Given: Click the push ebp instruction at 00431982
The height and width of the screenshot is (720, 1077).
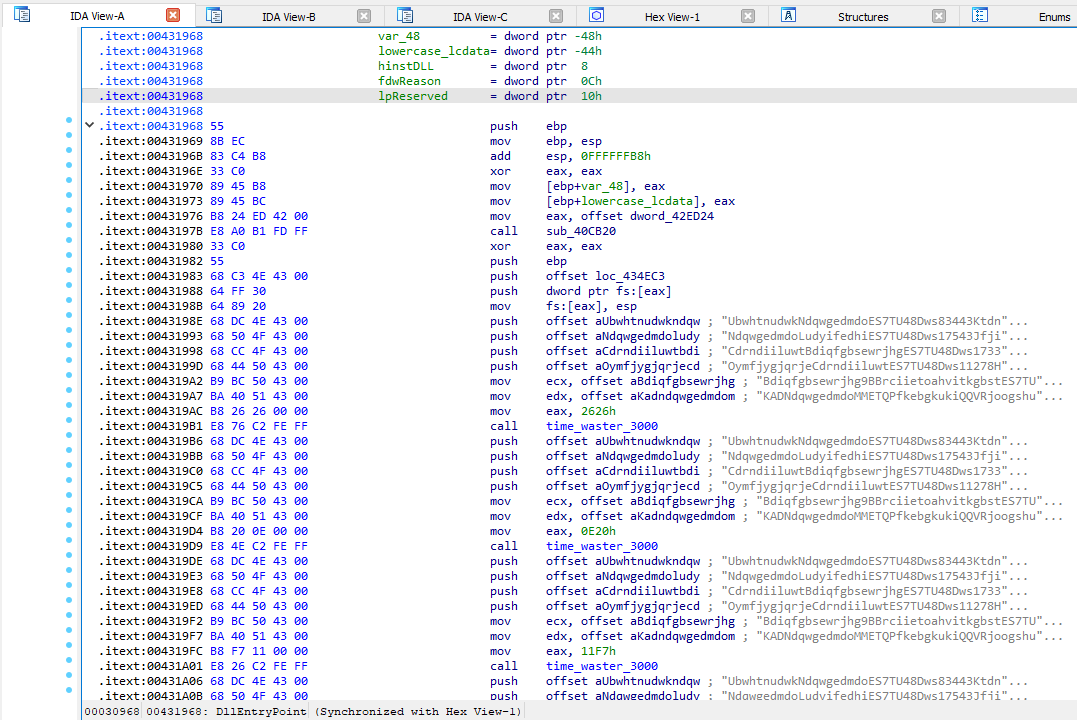Looking at the screenshot, I should (528, 261).
